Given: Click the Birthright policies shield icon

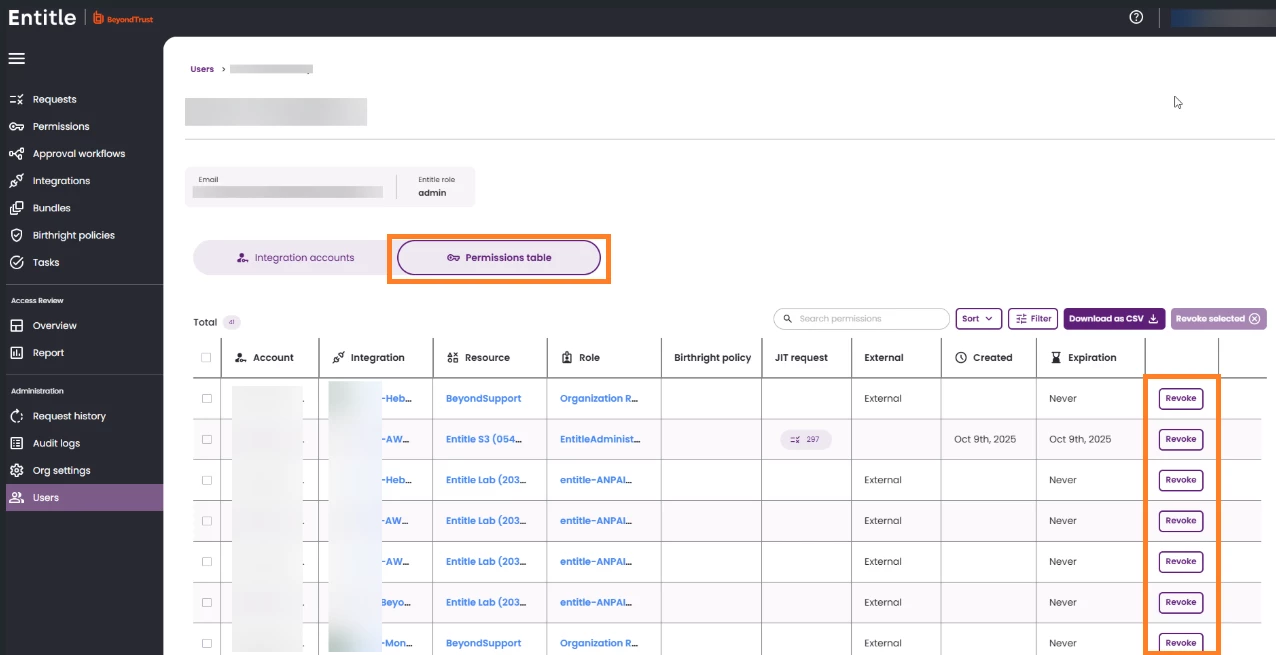Looking at the screenshot, I should tap(16, 235).
